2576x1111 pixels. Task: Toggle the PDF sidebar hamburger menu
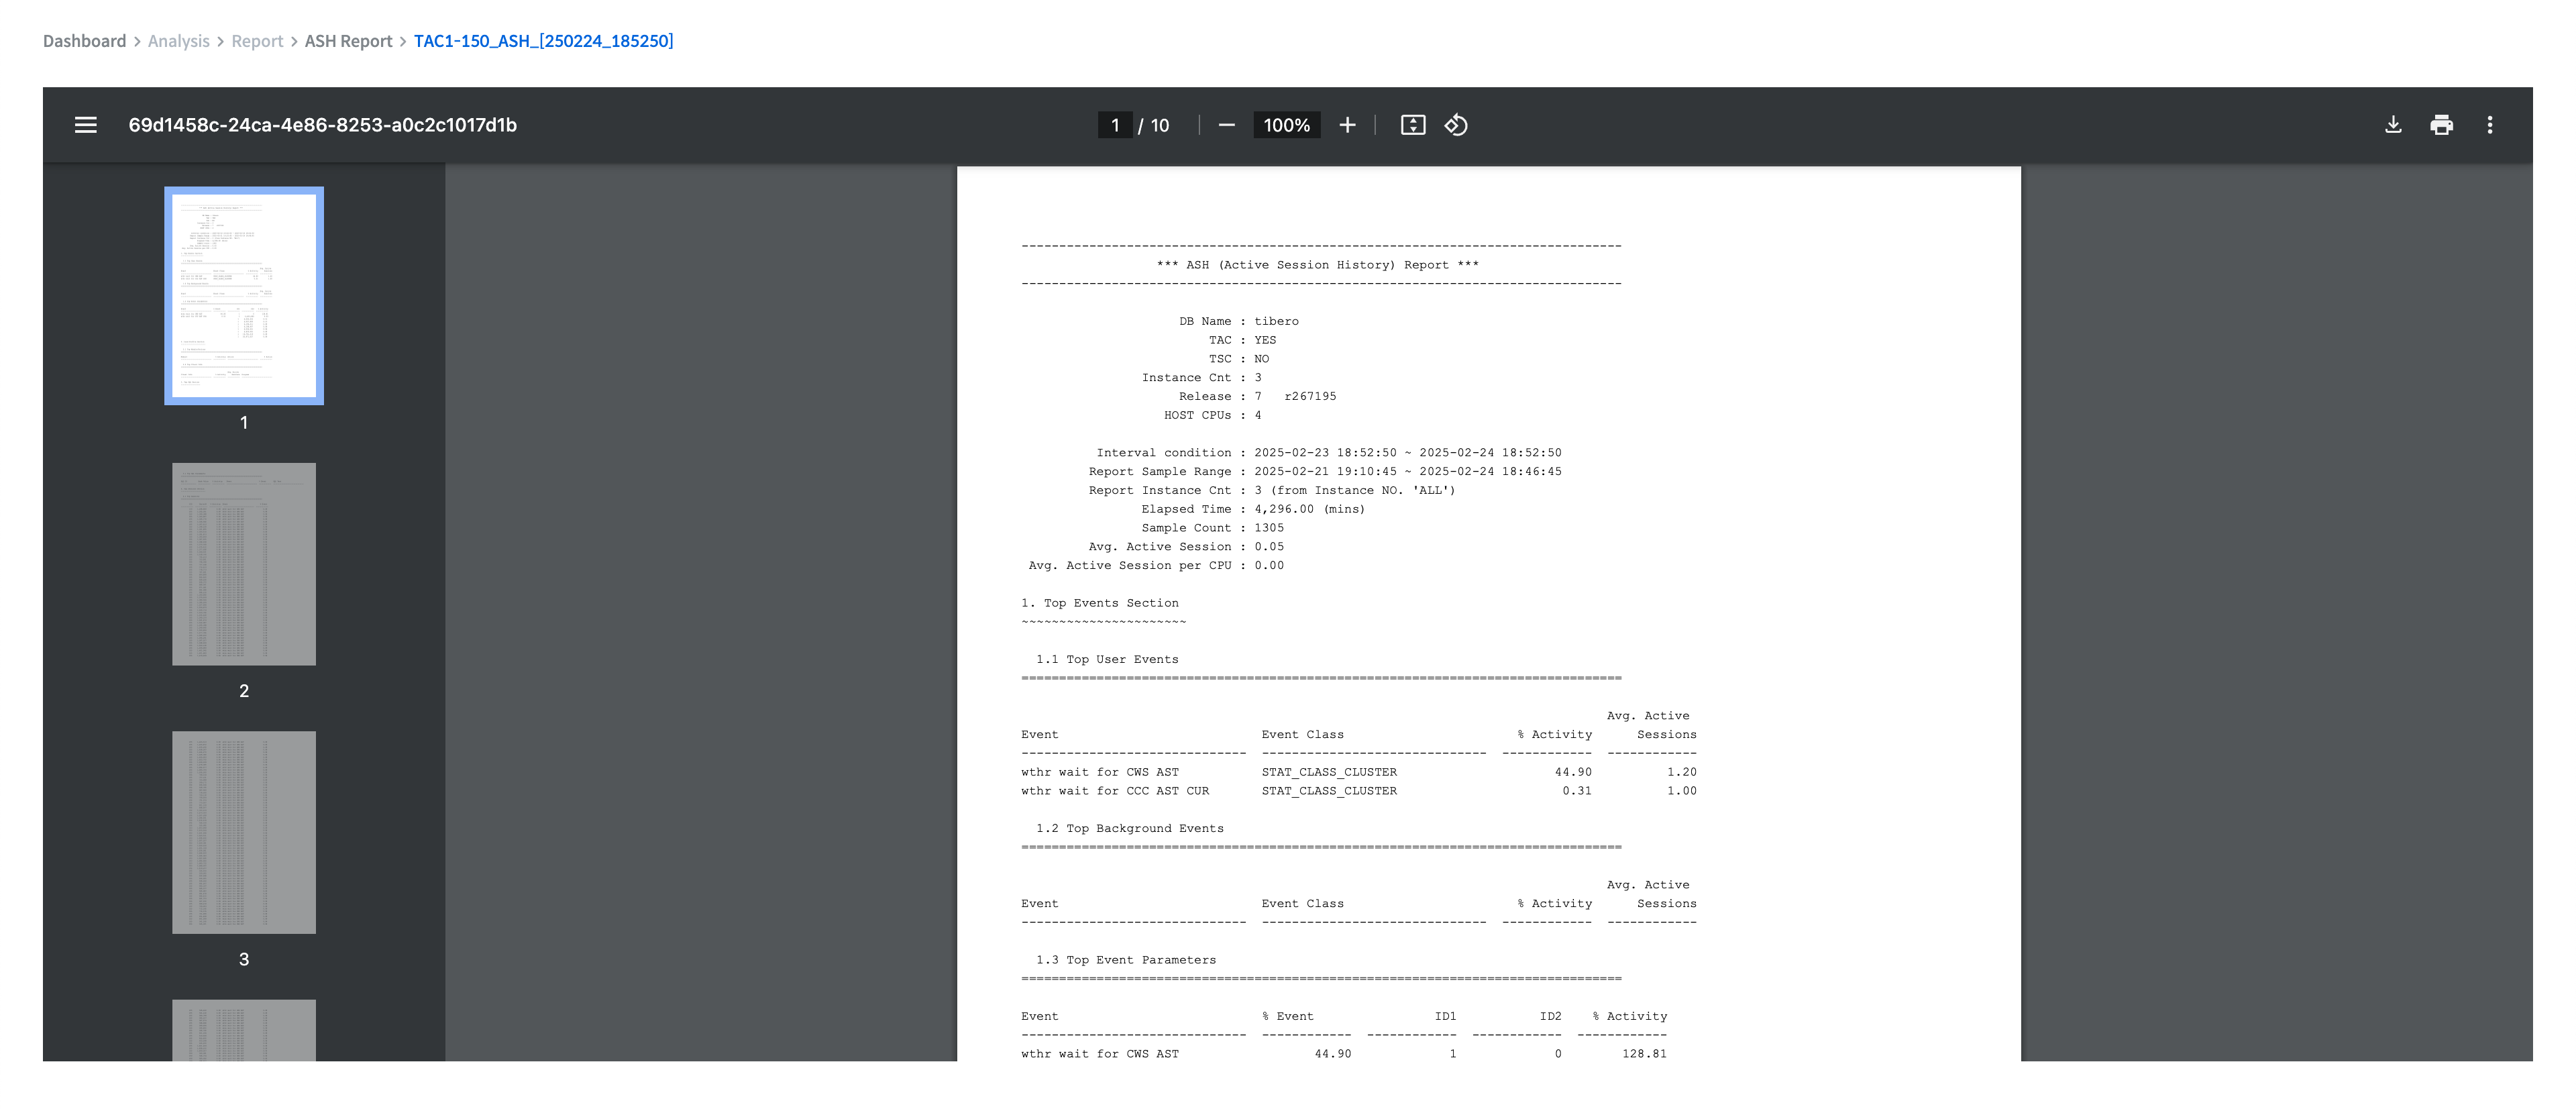pyautogui.click(x=86, y=125)
